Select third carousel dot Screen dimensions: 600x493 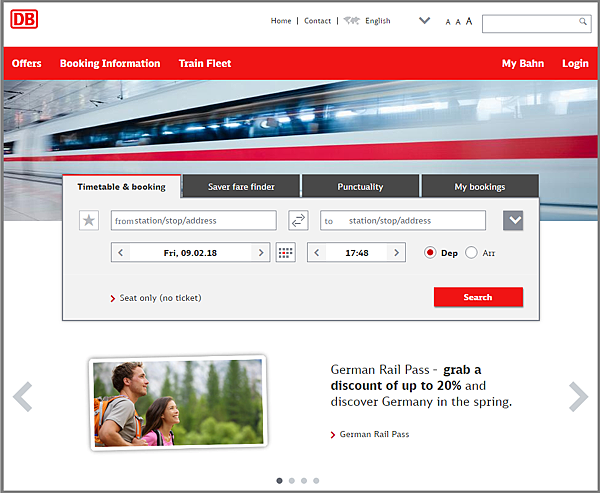tap(304, 480)
